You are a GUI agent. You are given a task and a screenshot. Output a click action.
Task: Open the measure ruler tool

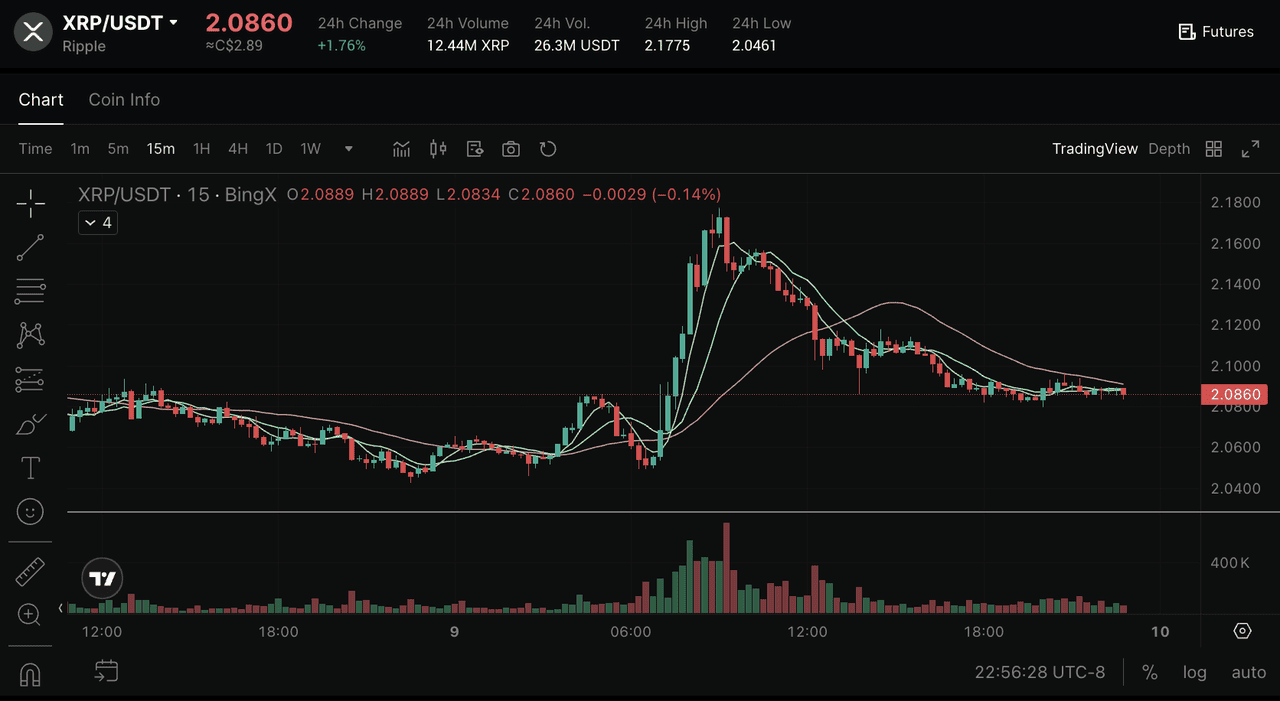pyautogui.click(x=30, y=571)
